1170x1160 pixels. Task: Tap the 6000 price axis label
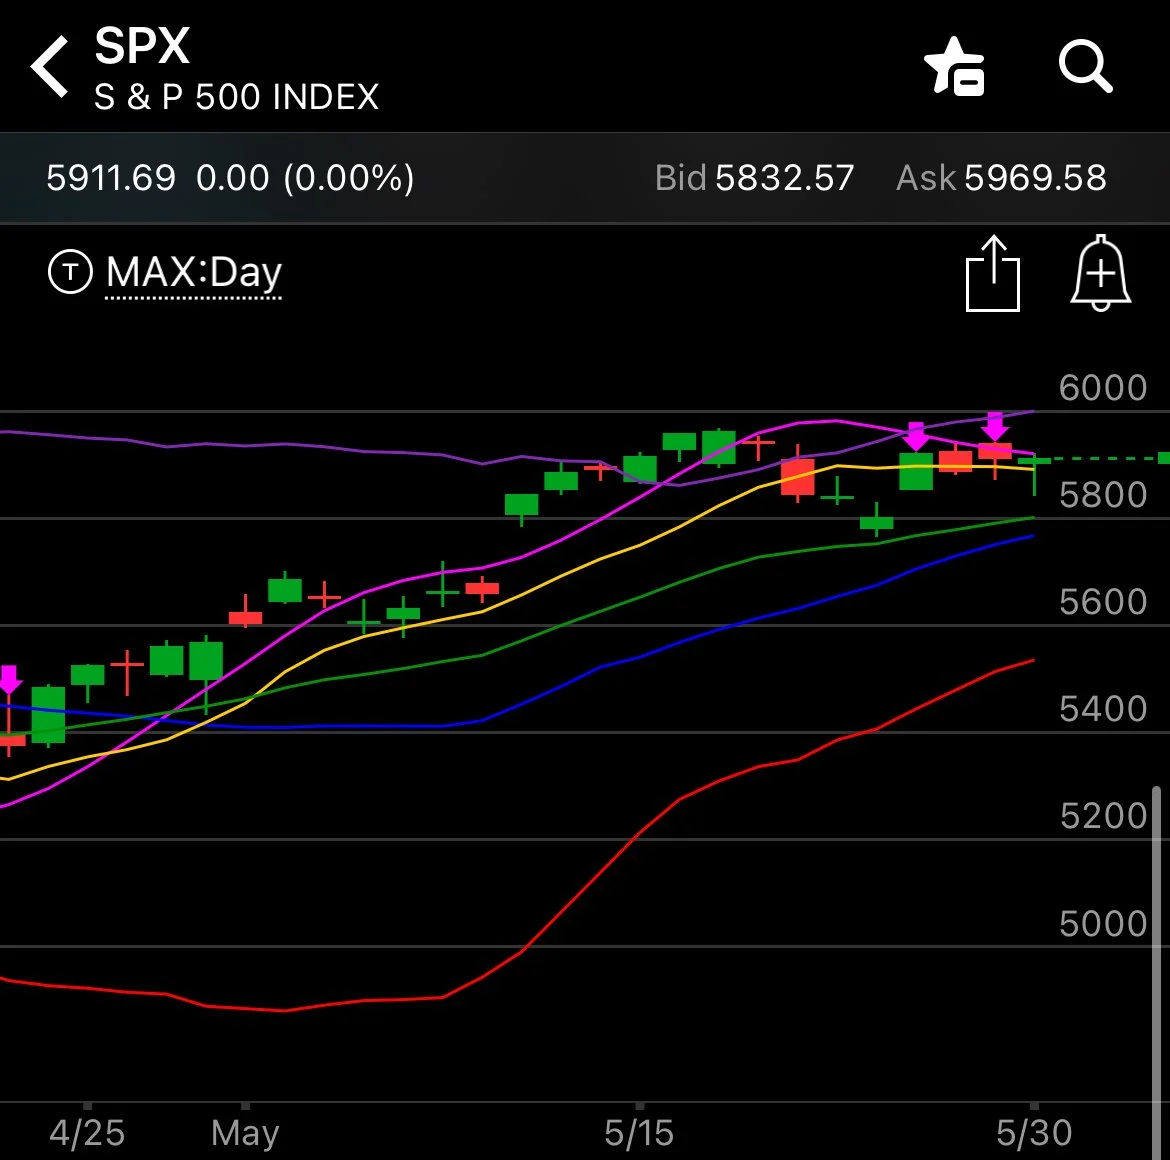tap(1103, 388)
